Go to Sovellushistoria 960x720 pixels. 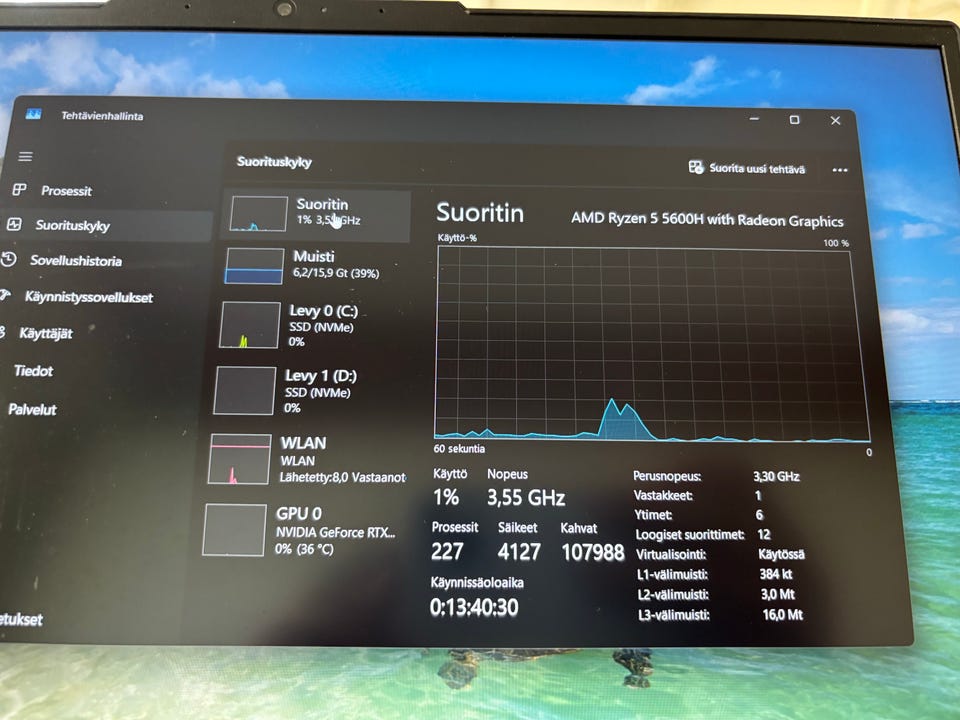tap(76, 261)
